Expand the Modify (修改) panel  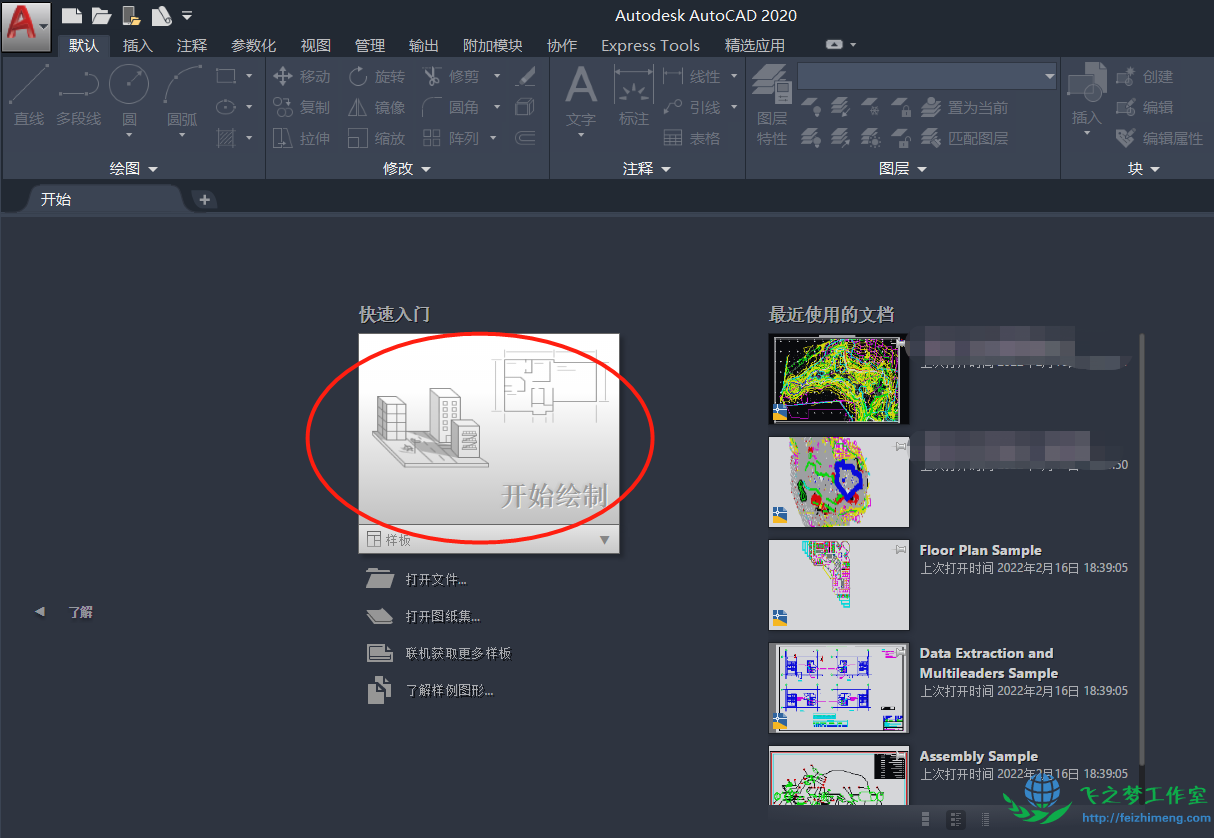(407, 169)
